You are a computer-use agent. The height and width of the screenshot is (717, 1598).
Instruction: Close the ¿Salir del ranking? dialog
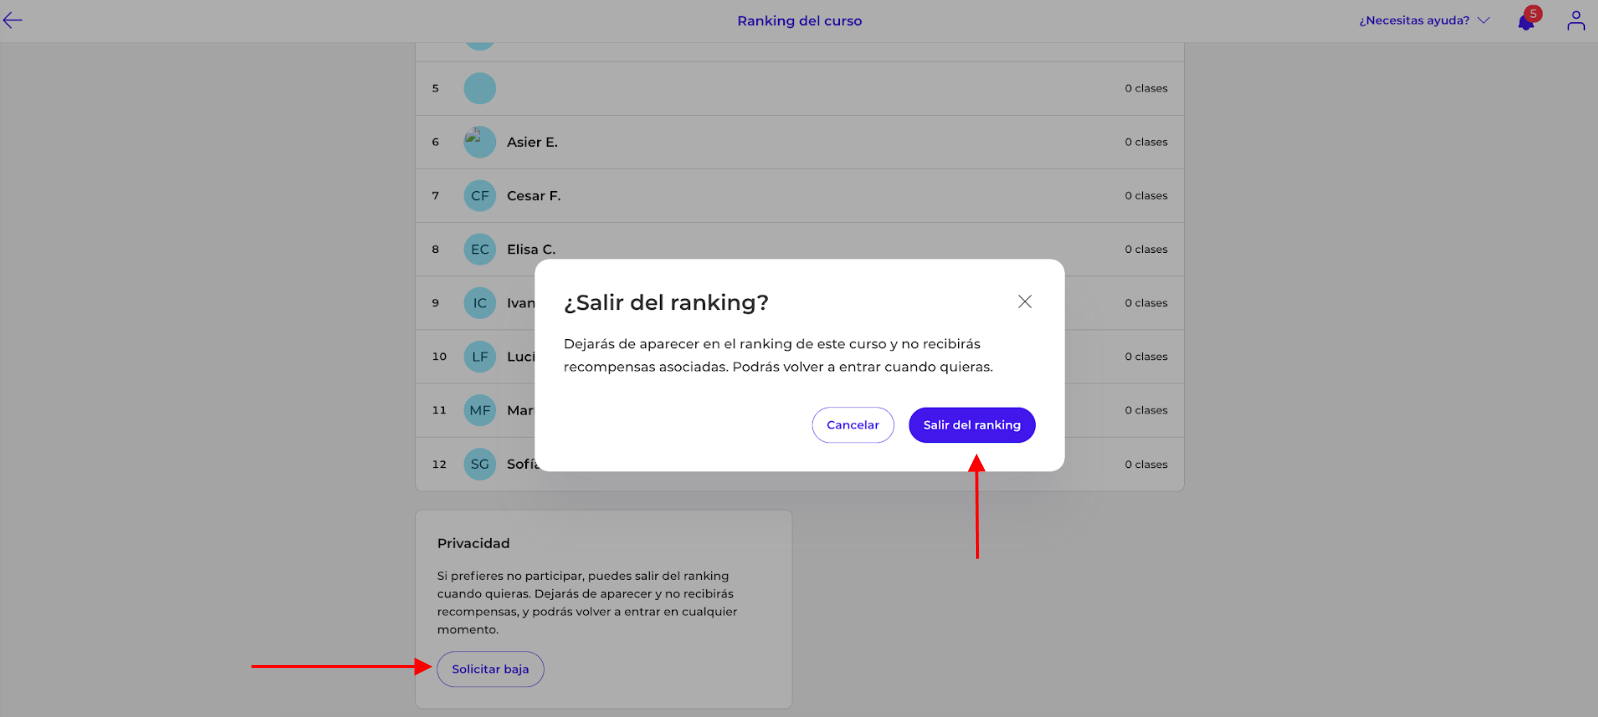[1025, 301]
